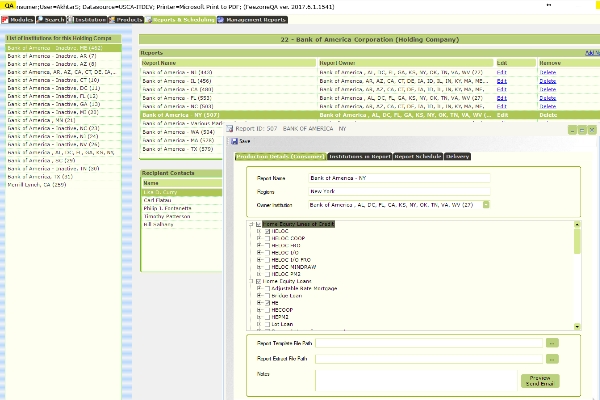Viewport: 600px width, 400px height.
Task: Click Delete for Bank of America - NY (507)
Action: [x=548, y=115]
